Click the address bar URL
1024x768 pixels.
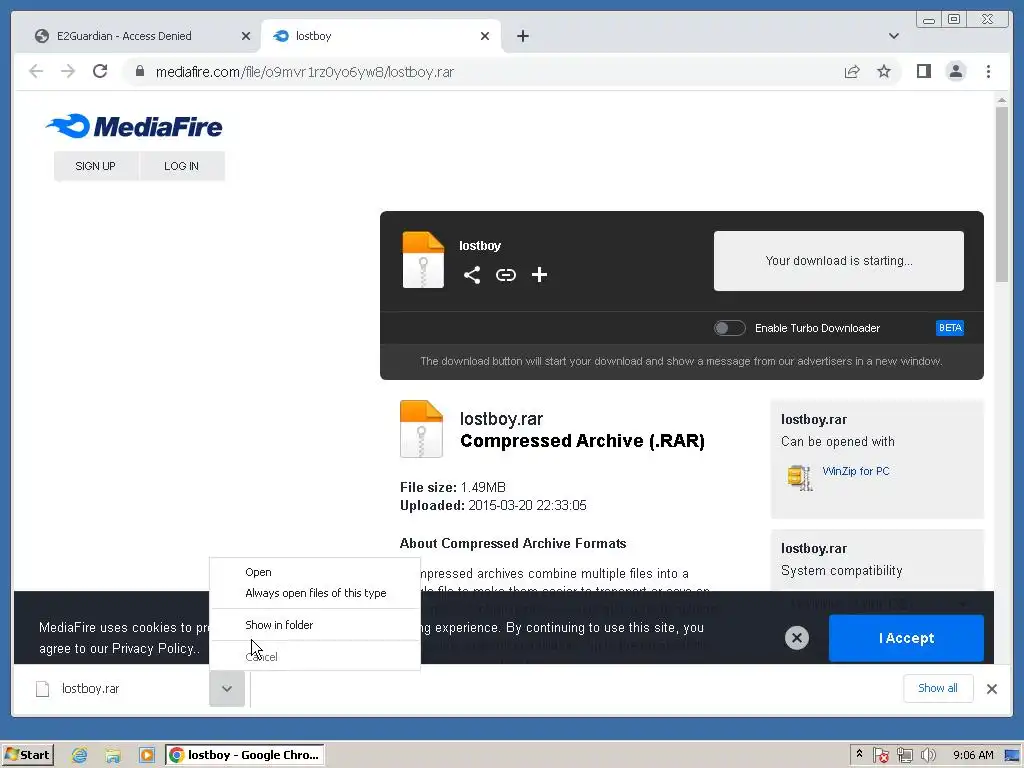(x=305, y=72)
